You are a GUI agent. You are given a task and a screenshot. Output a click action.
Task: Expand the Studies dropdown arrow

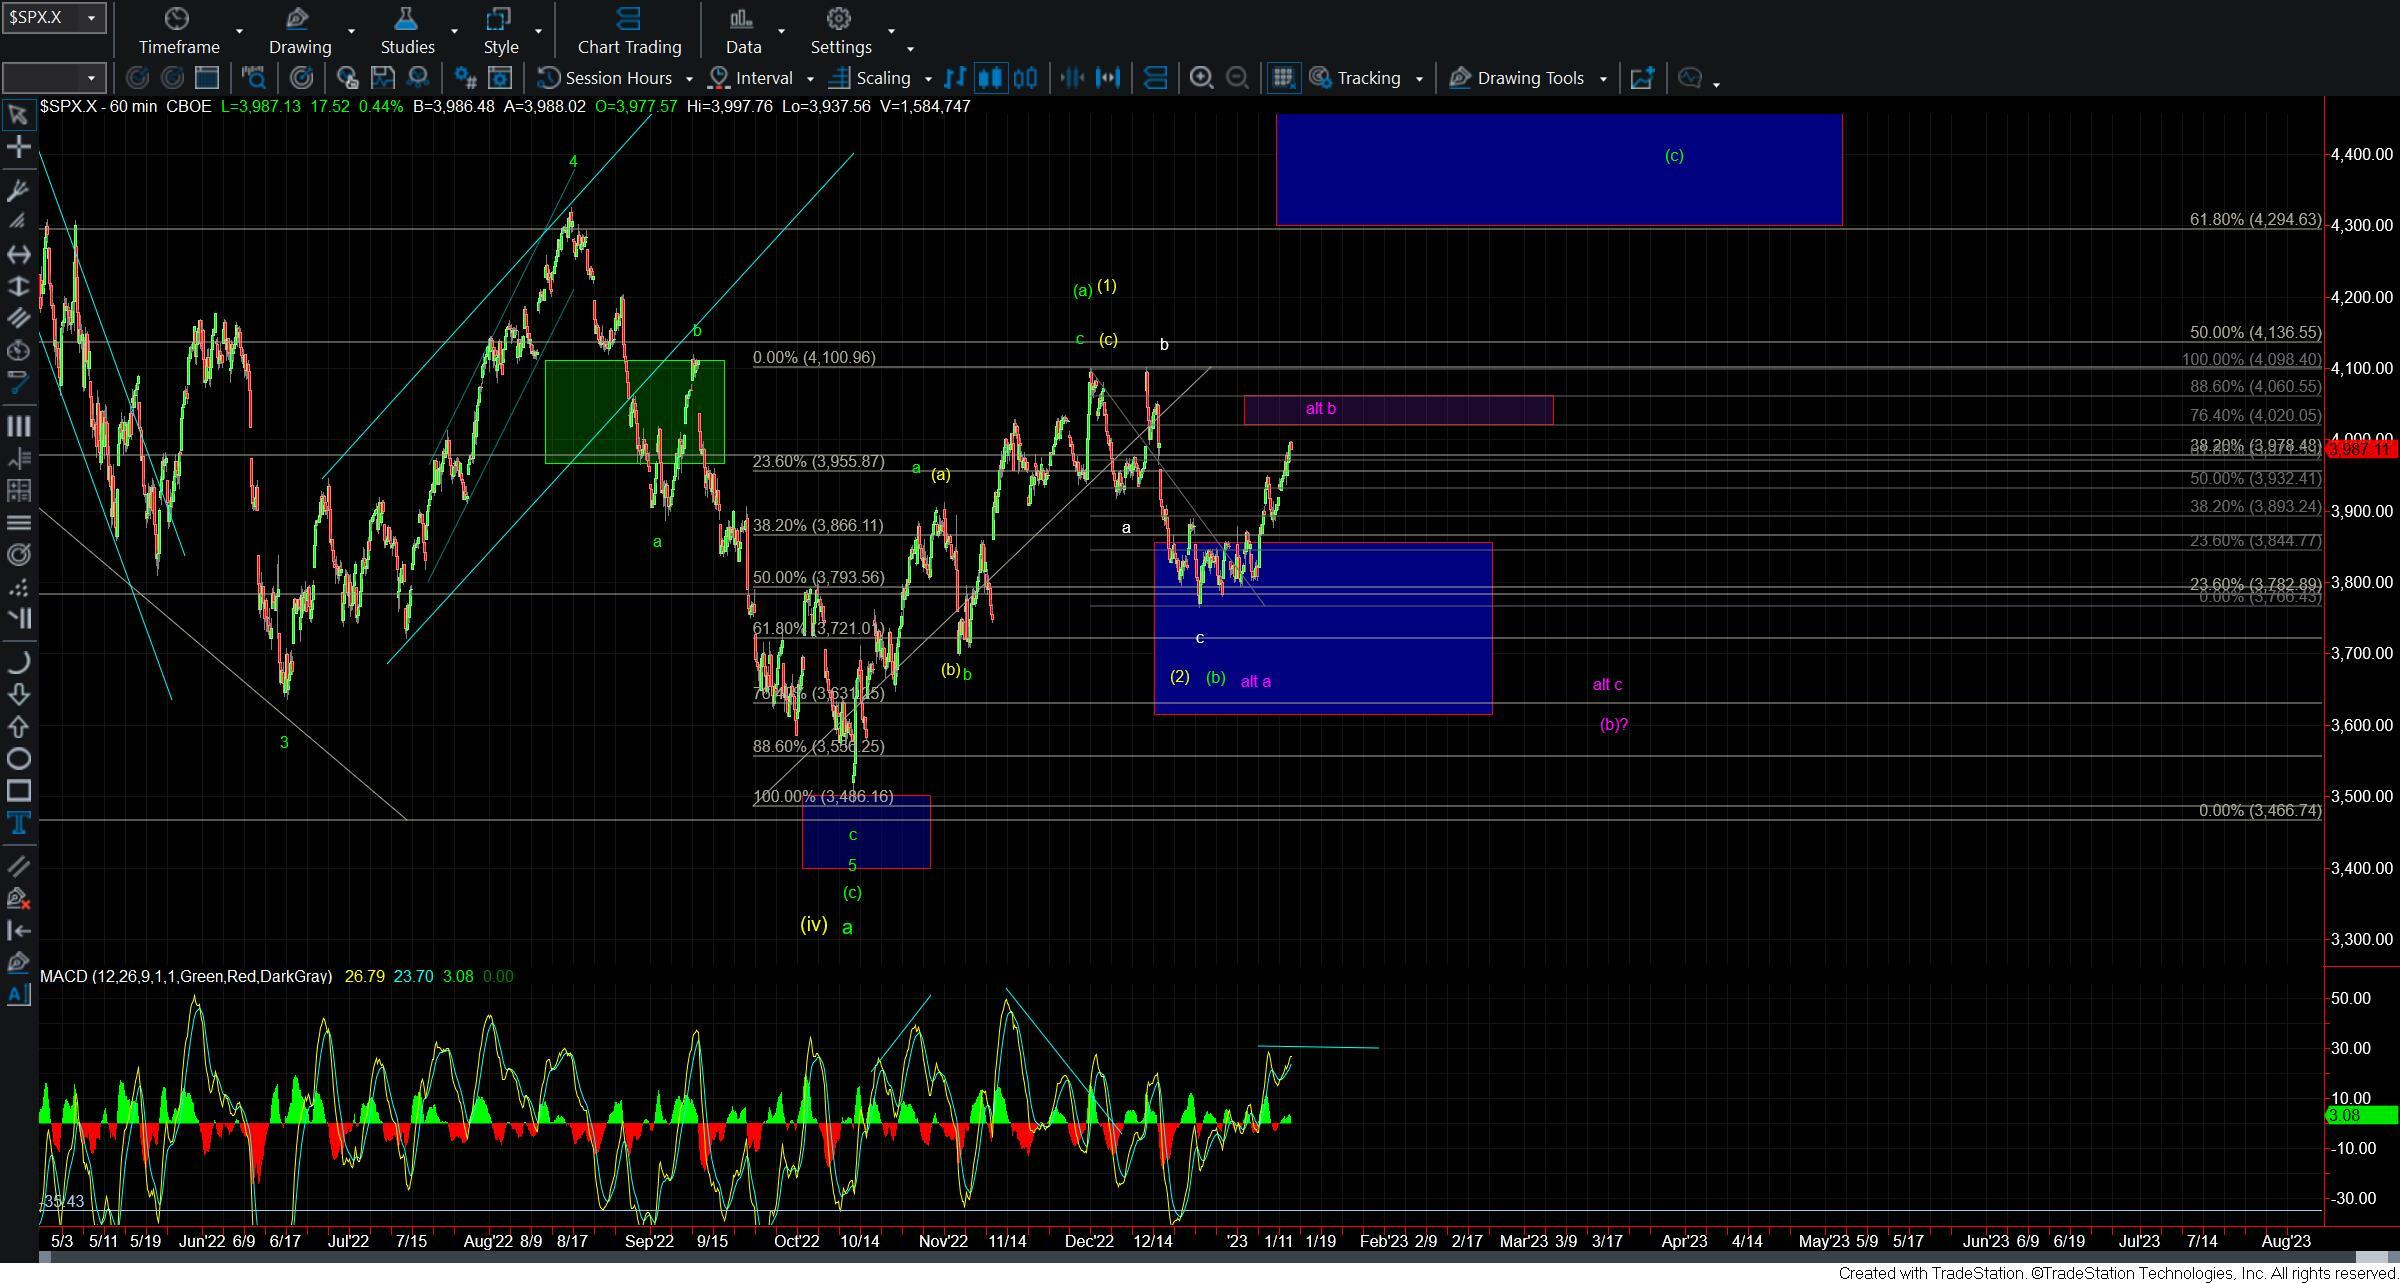(x=454, y=32)
